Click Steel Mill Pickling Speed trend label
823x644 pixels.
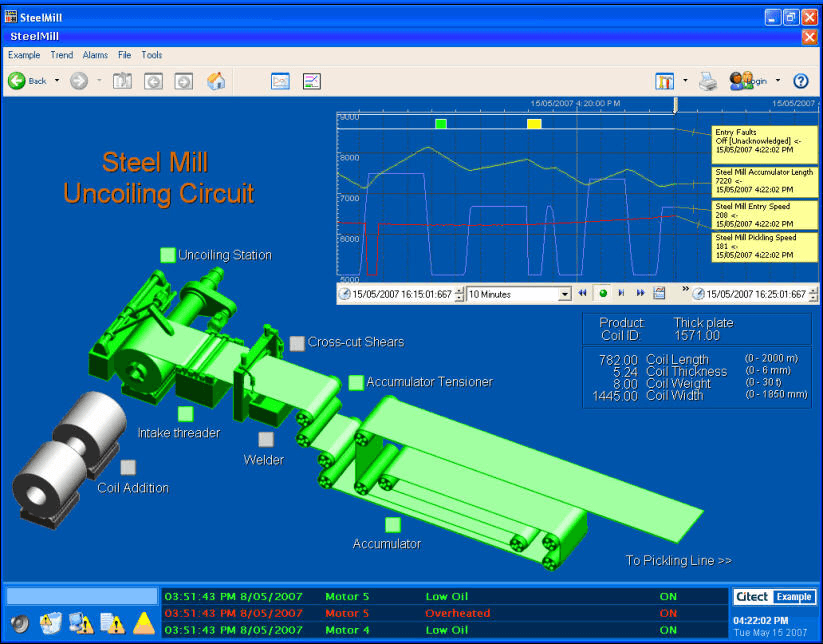[x=764, y=247]
